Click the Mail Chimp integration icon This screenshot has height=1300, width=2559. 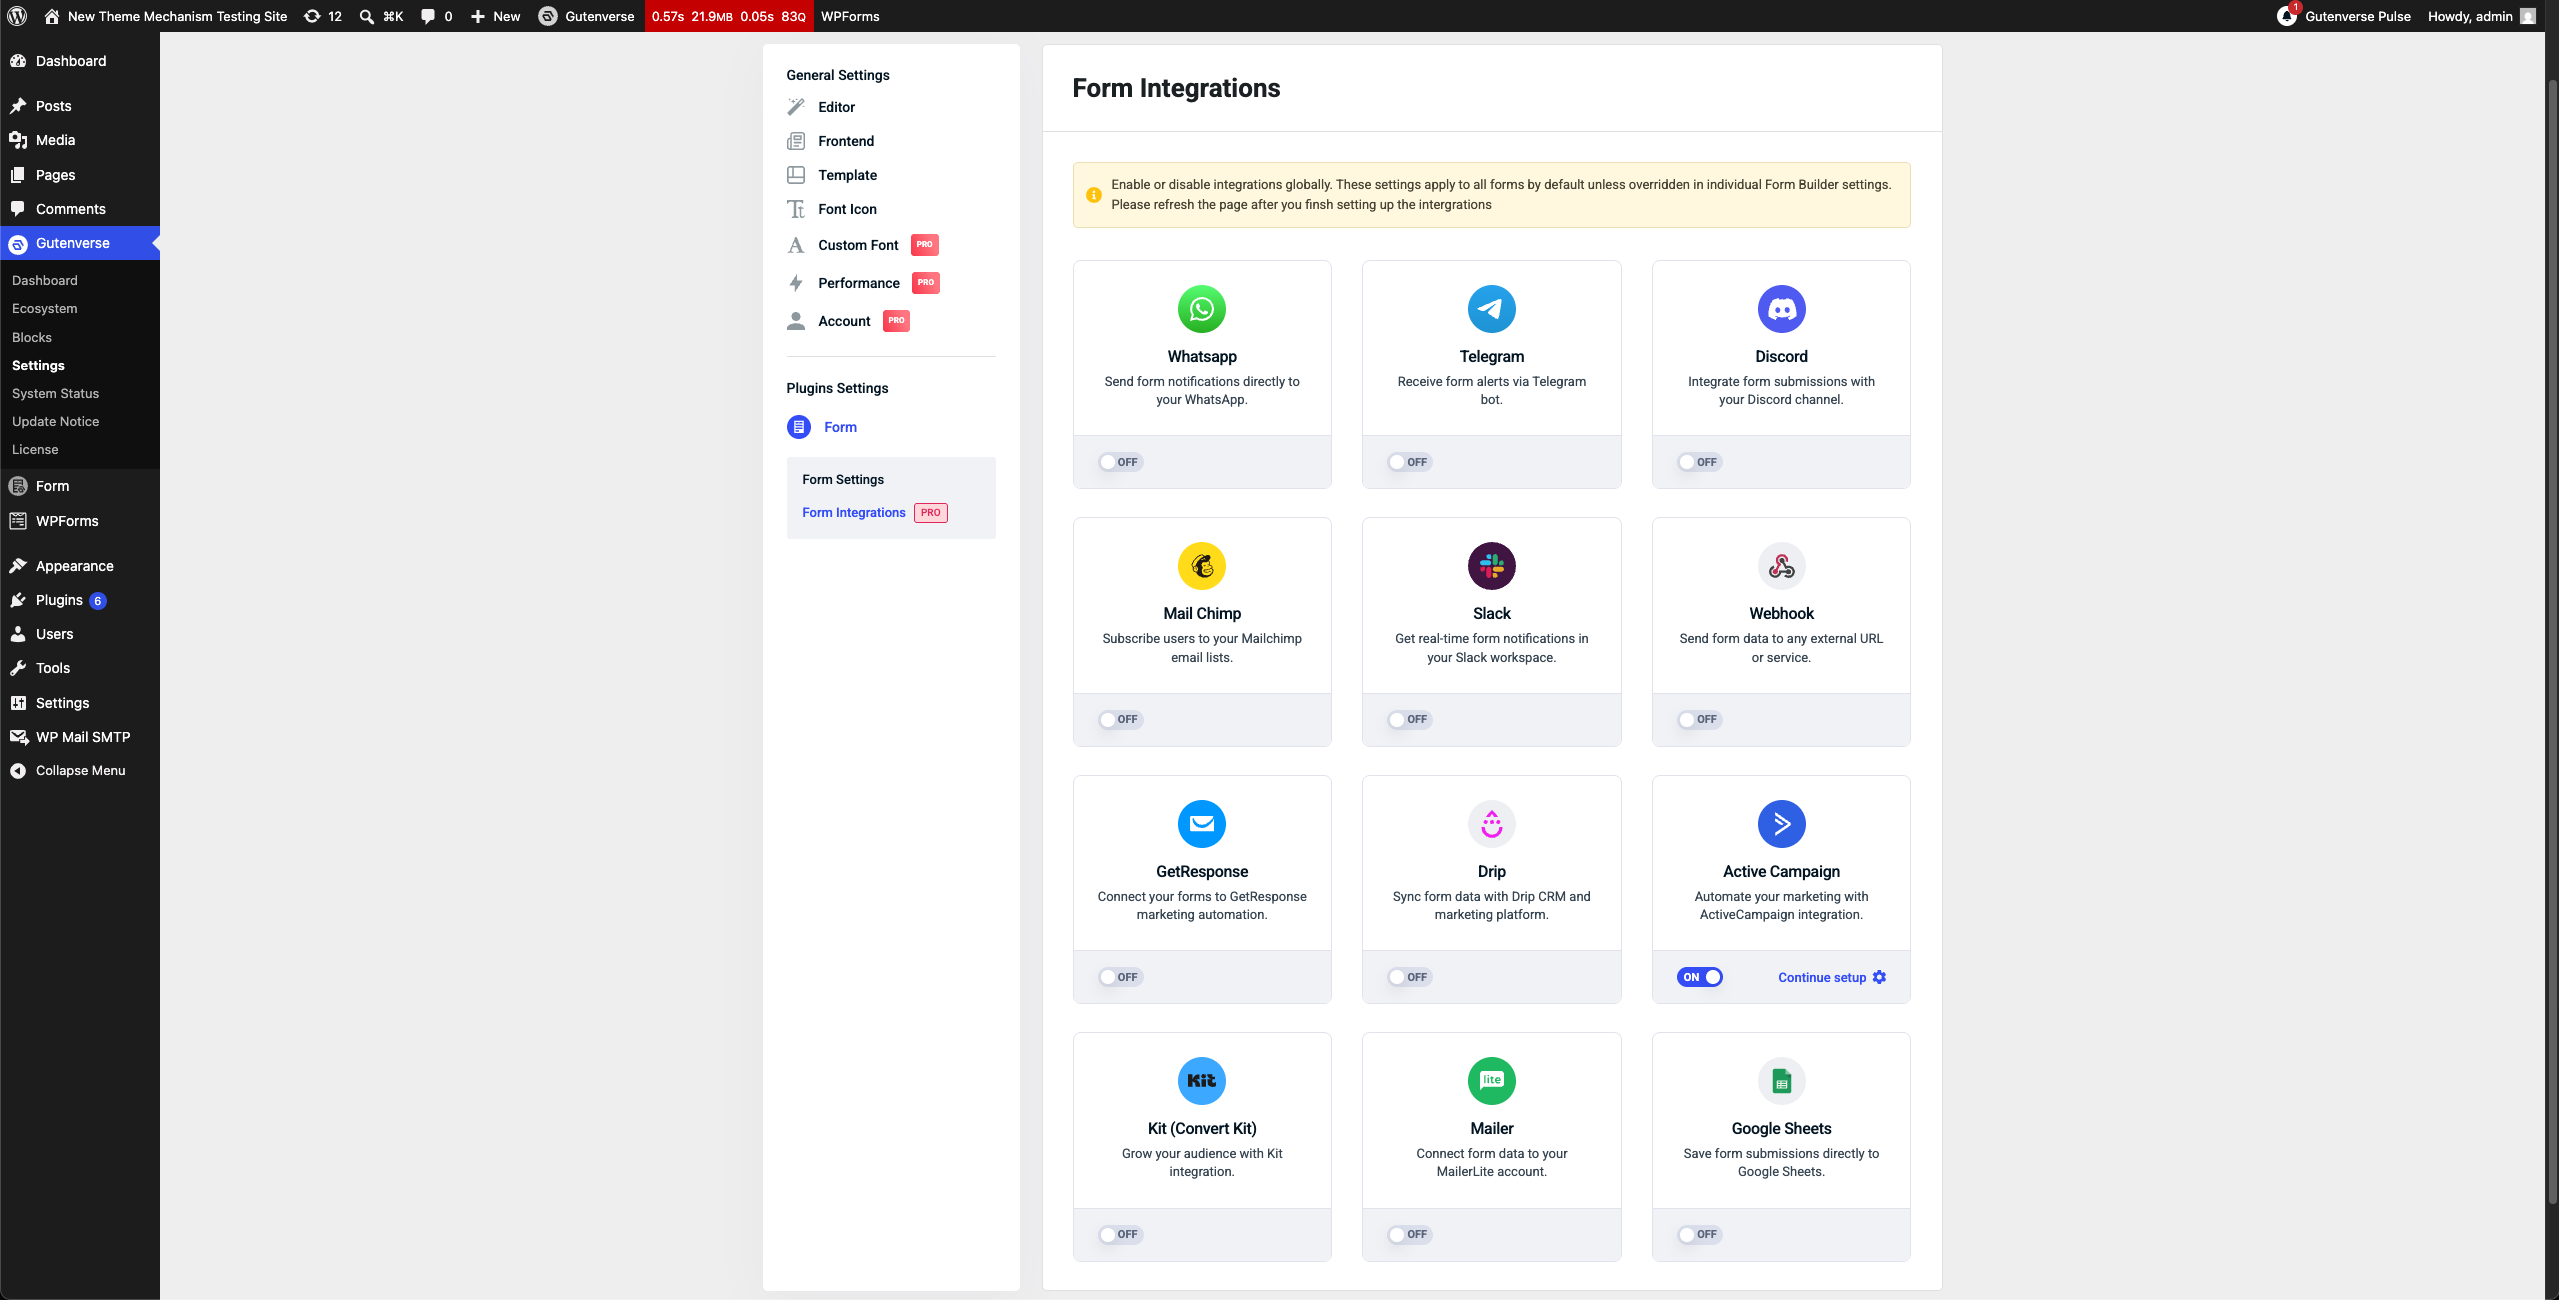[x=1202, y=566]
